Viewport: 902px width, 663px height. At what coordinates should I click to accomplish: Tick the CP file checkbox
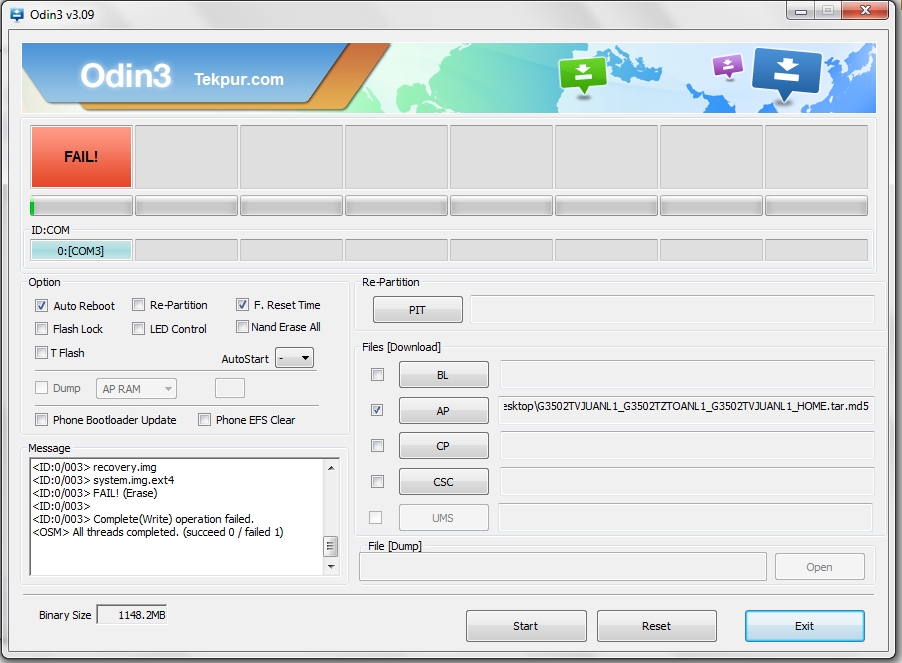point(377,446)
